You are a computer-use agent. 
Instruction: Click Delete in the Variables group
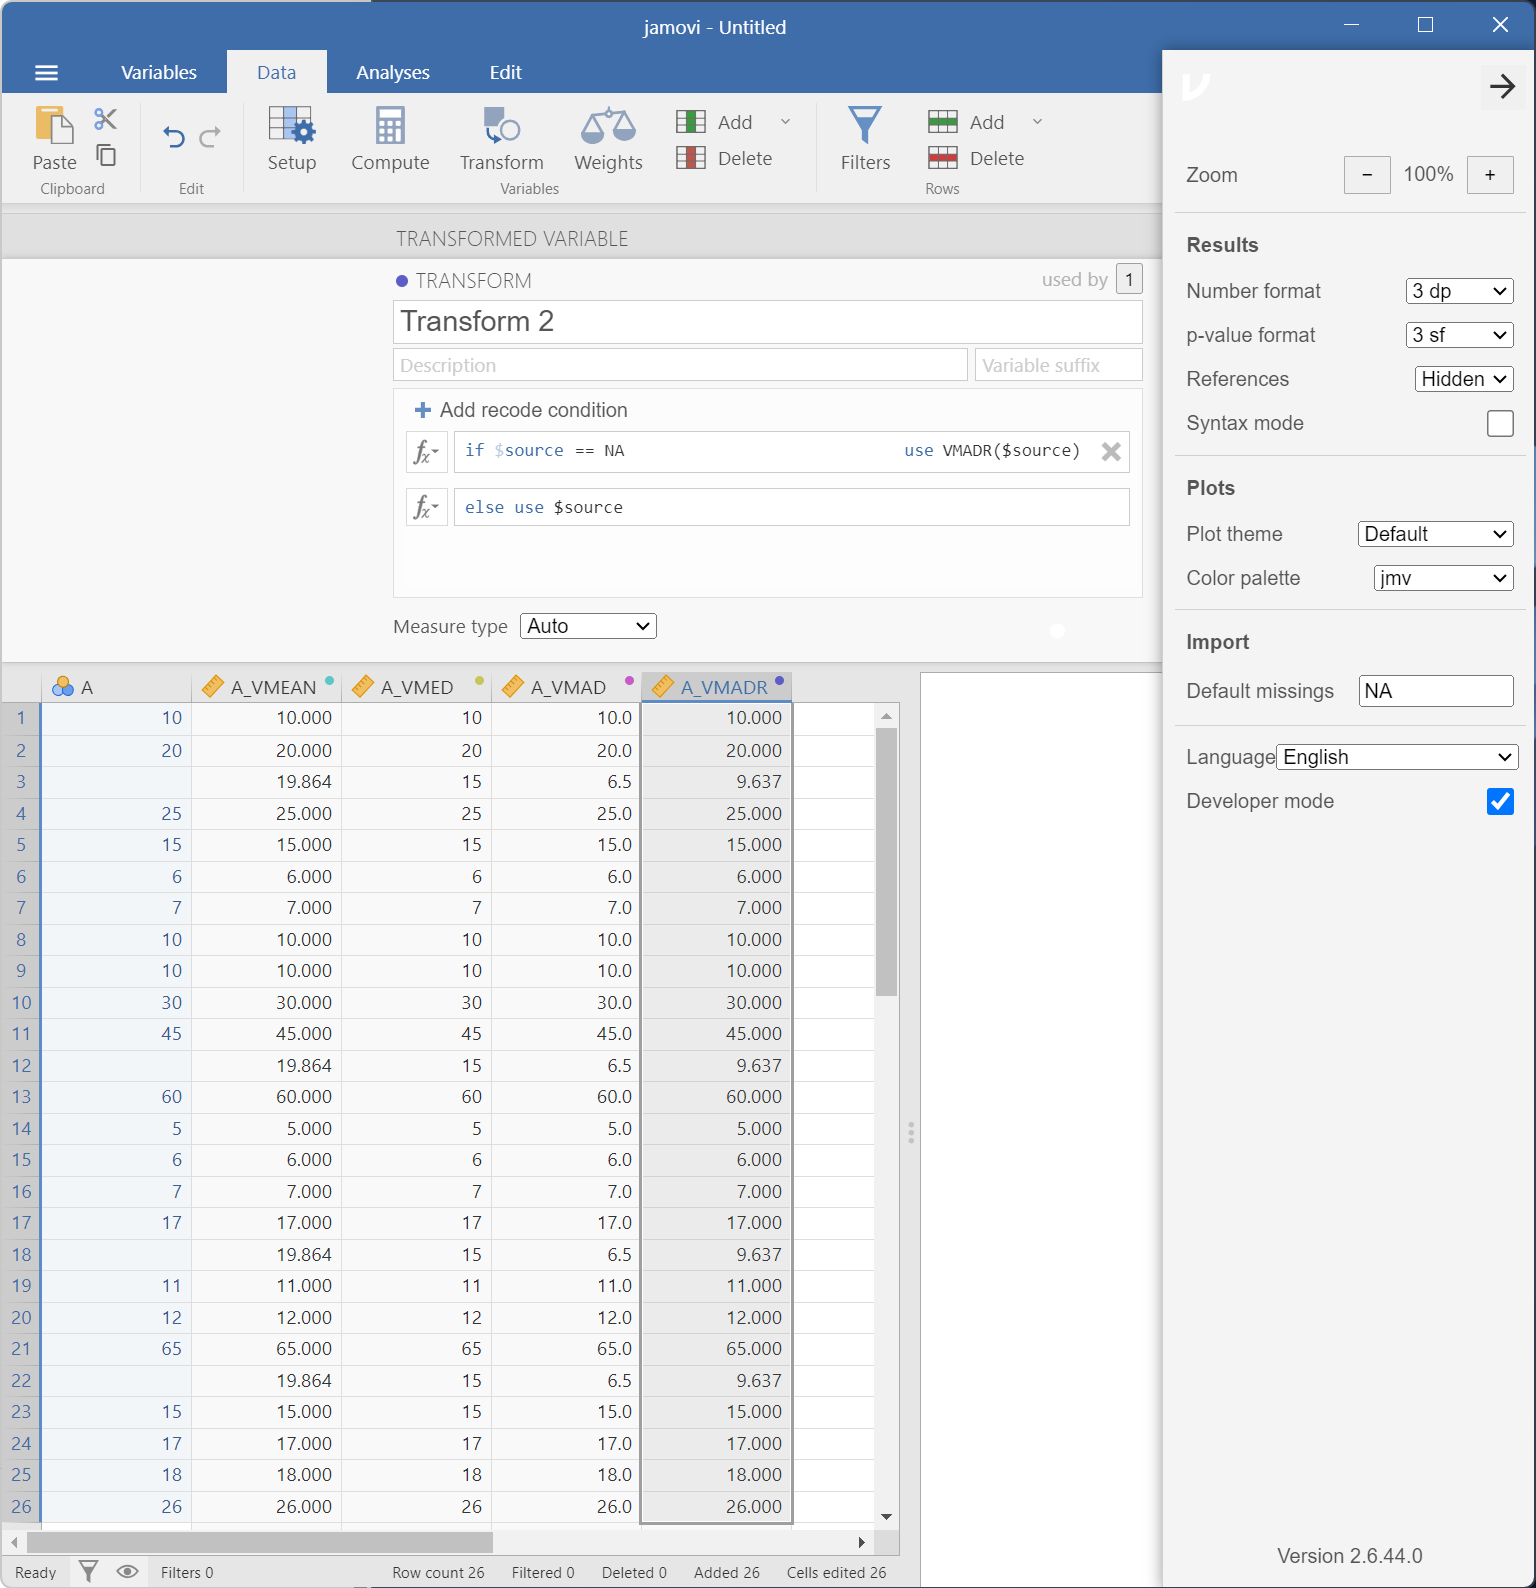725,158
